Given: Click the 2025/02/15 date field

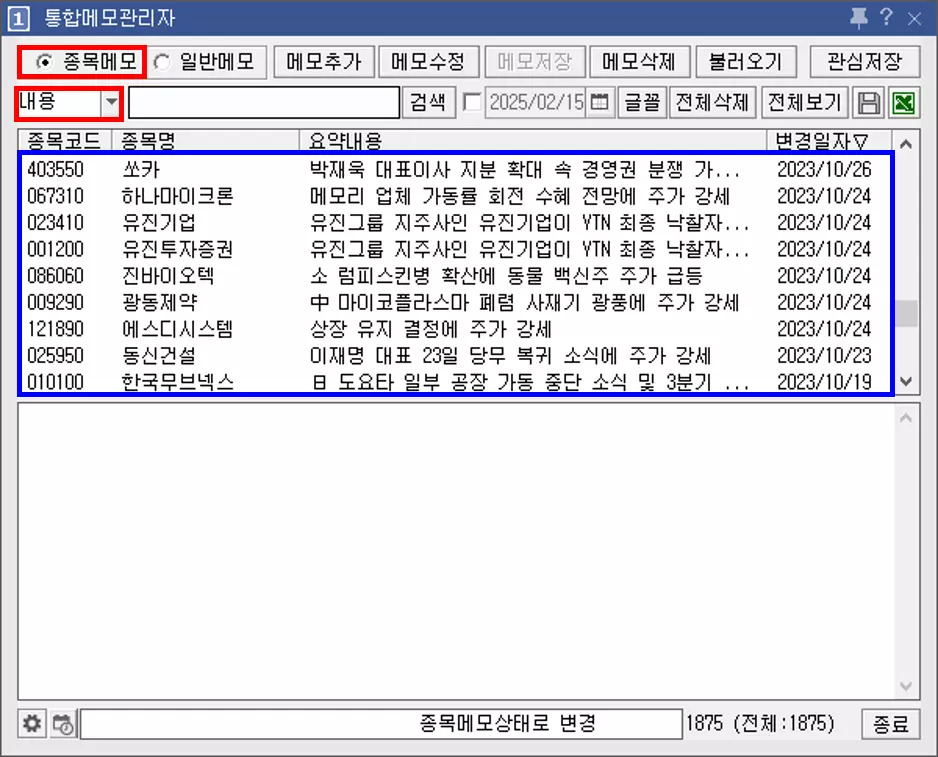Looking at the screenshot, I should pyautogui.click(x=537, y=102).
